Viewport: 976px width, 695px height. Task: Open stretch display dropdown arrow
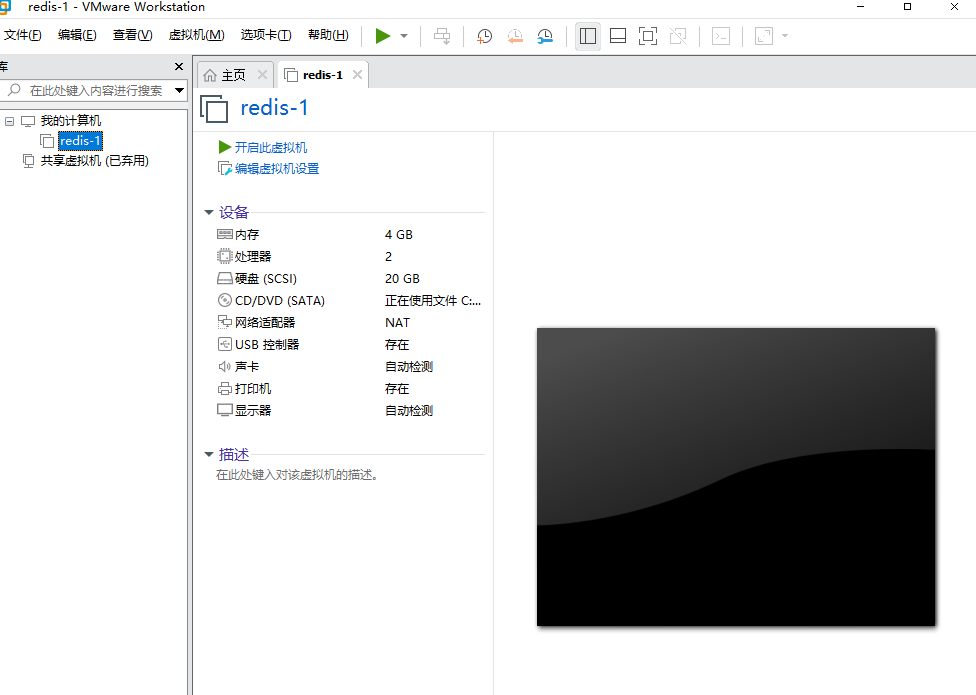click(785, 36)
